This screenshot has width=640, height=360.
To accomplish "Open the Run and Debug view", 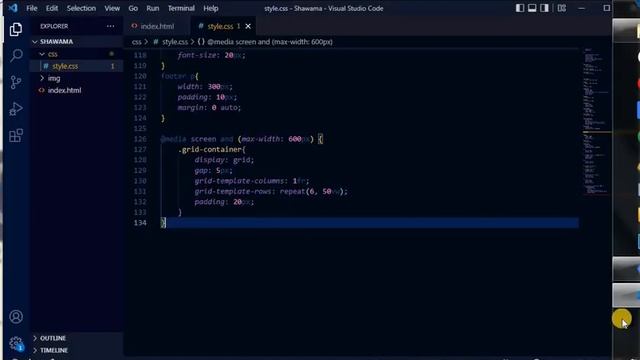I will coord(16,109).
